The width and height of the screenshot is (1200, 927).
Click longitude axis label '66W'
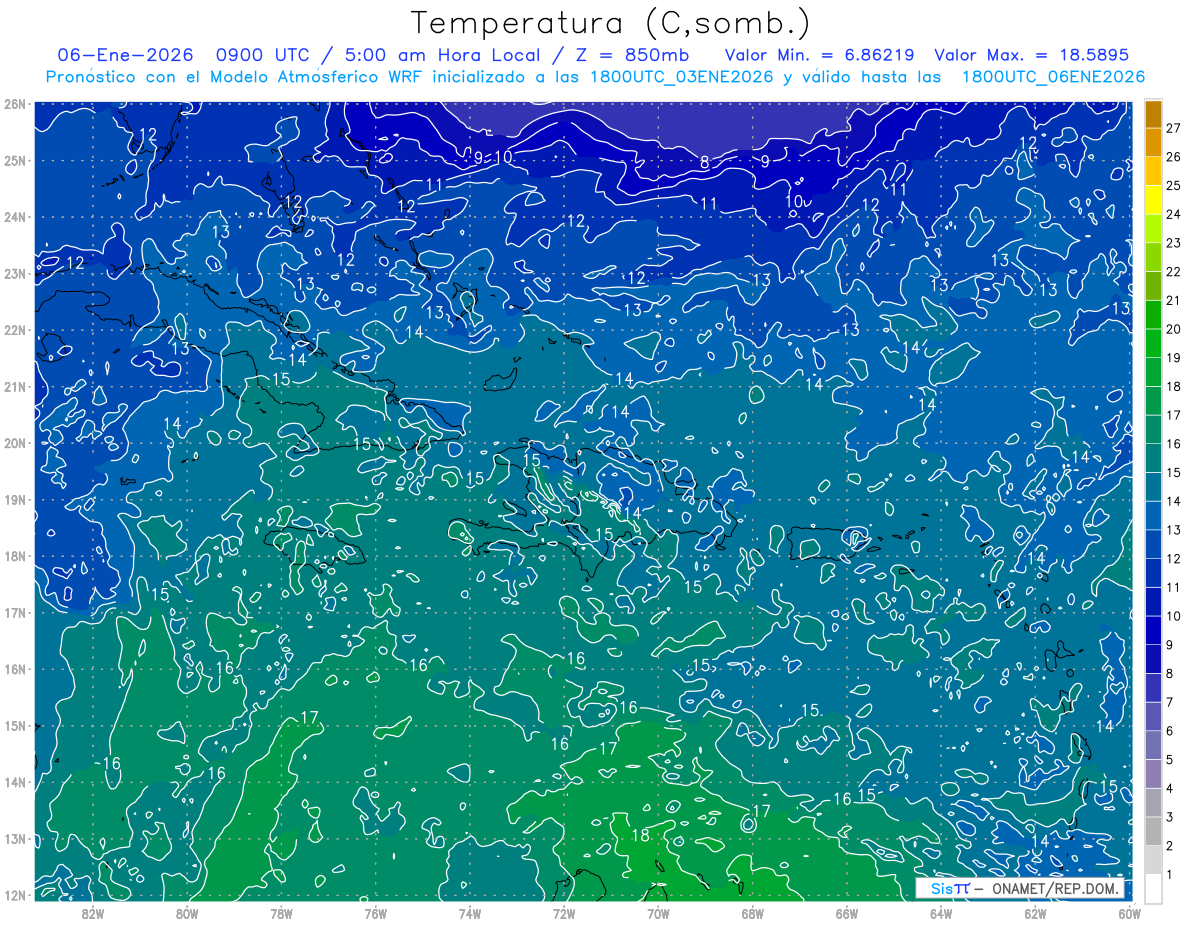pos(847,913)
